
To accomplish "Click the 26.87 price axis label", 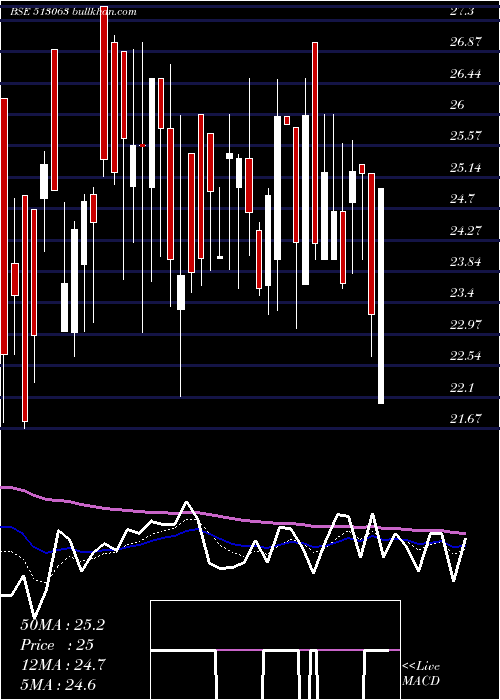I will [x=466, y=42].
